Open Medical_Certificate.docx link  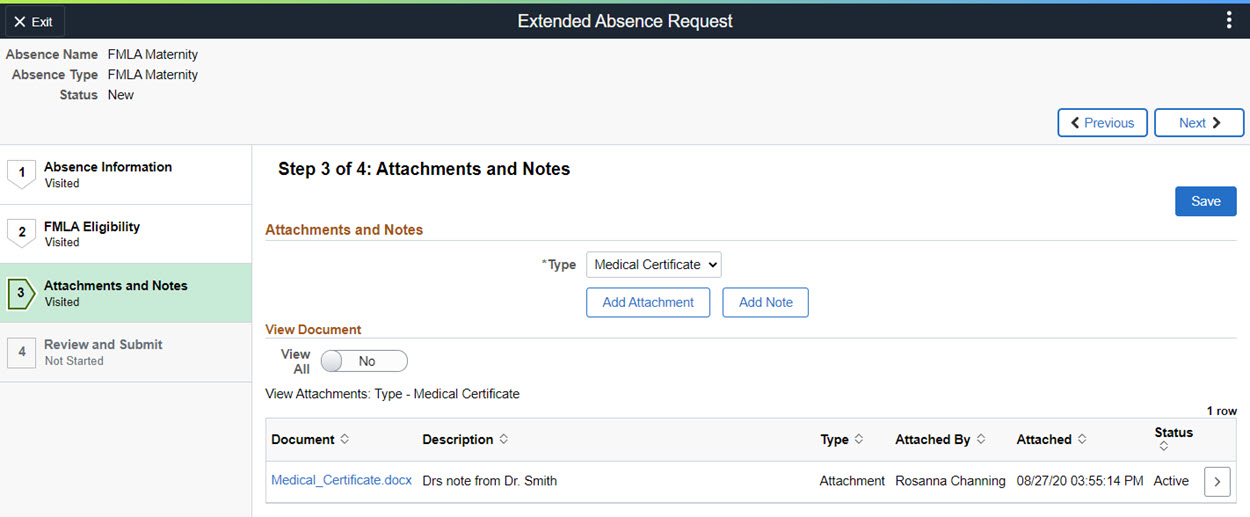(341, 480)
